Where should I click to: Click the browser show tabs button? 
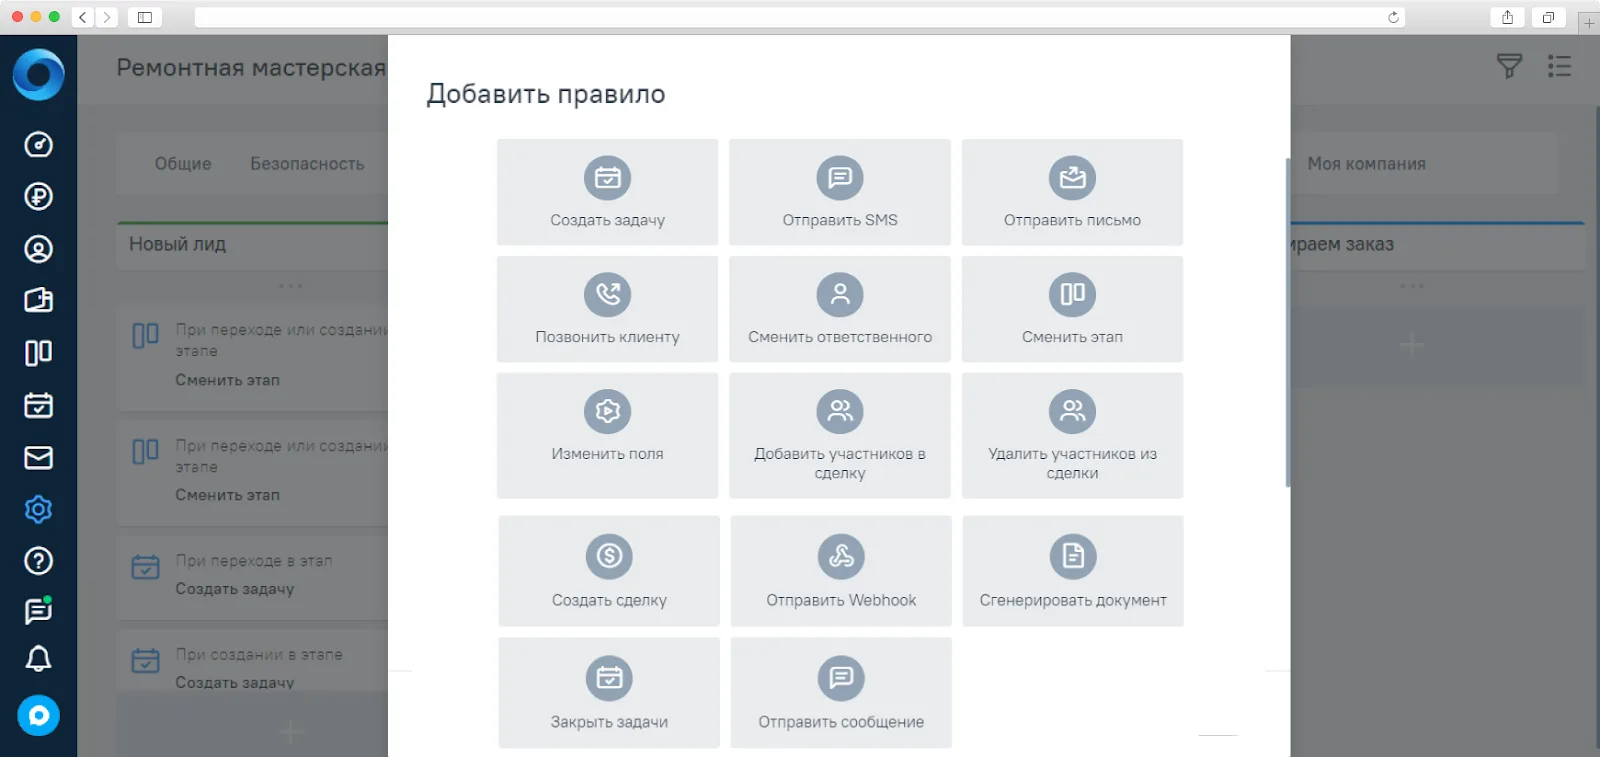click(x=1548, y=17)
